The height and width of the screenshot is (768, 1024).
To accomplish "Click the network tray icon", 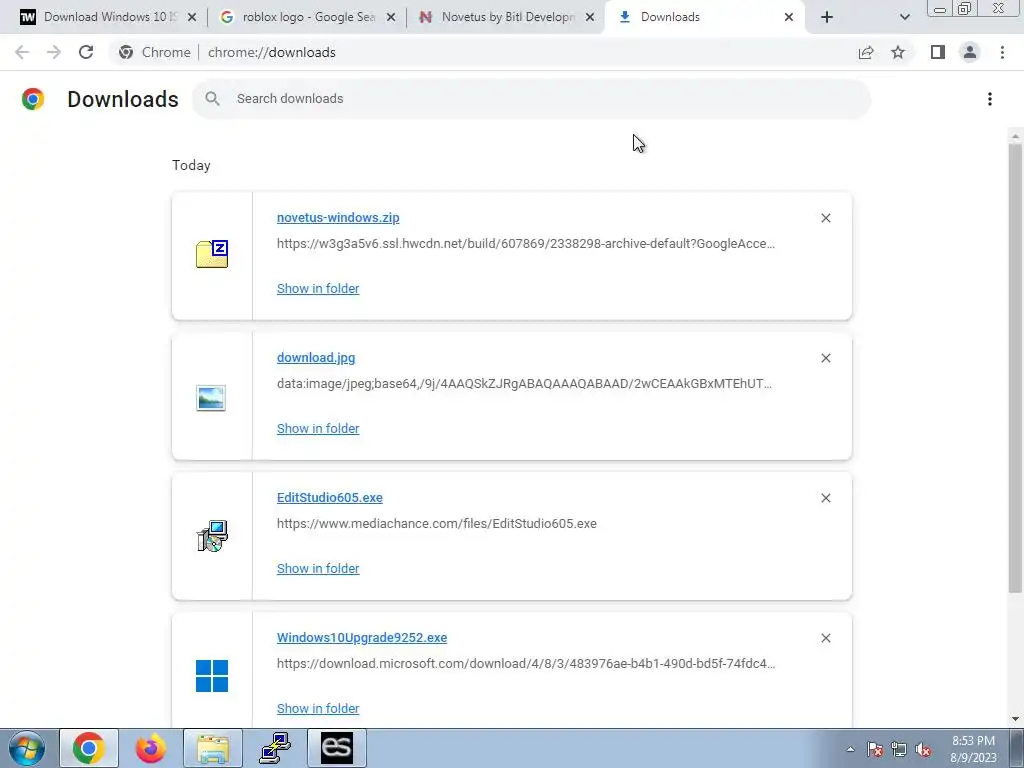I will pyautogui.click(x=899, y=749).
